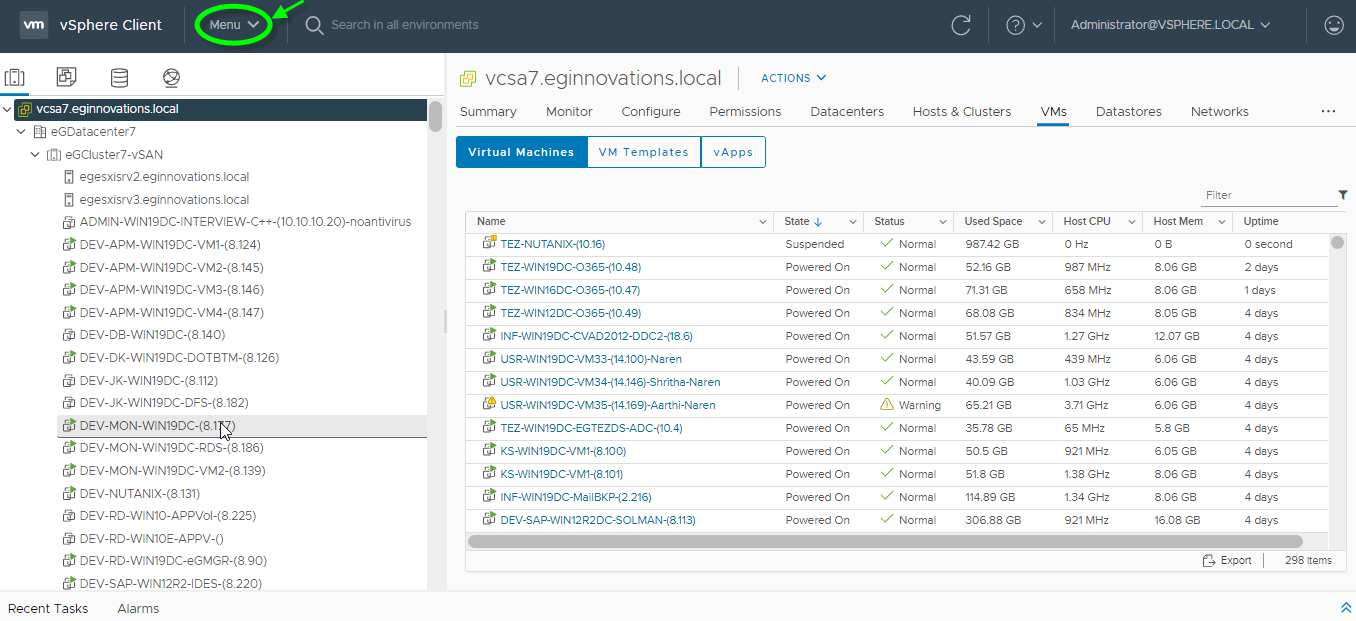Select the vApps view button
The image size is (1356, 621).
(733, 152)
